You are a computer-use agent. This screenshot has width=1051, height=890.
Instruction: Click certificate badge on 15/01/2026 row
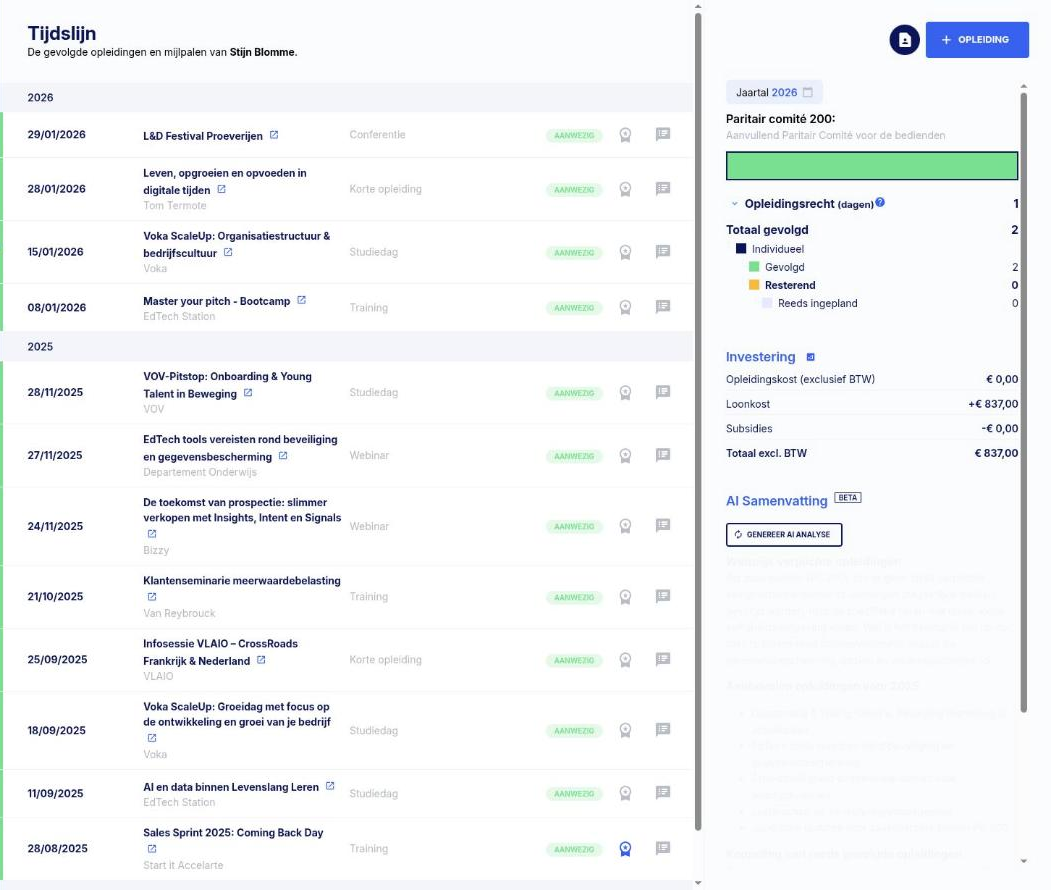pyautogui.click(x=625, y=253)
